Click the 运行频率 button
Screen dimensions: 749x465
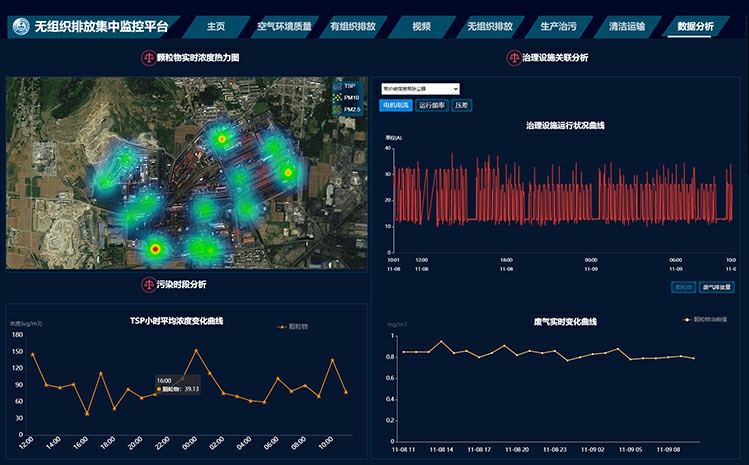tap(432, 104)
